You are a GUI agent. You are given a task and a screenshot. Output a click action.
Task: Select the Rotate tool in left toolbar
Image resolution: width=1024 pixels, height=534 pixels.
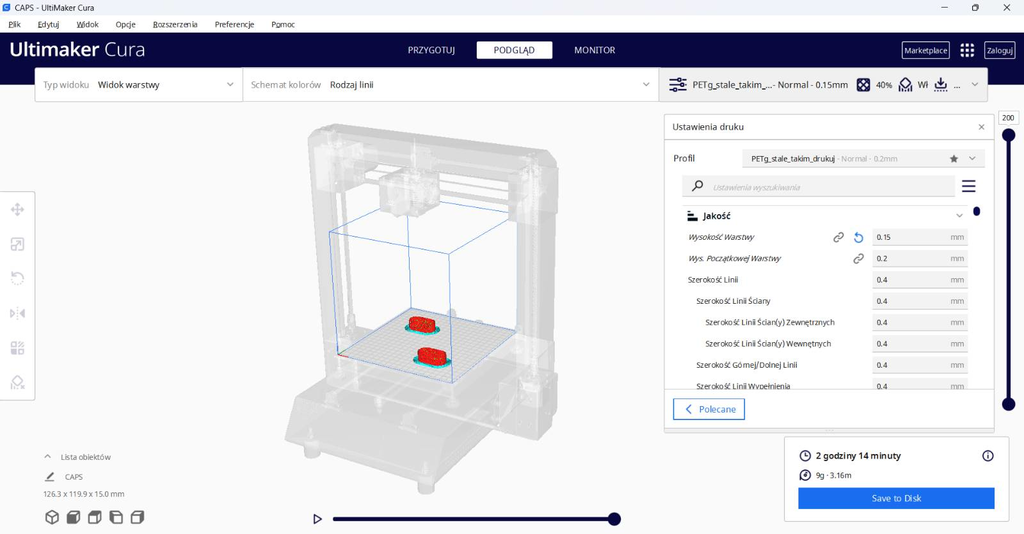tap(18, 279)
